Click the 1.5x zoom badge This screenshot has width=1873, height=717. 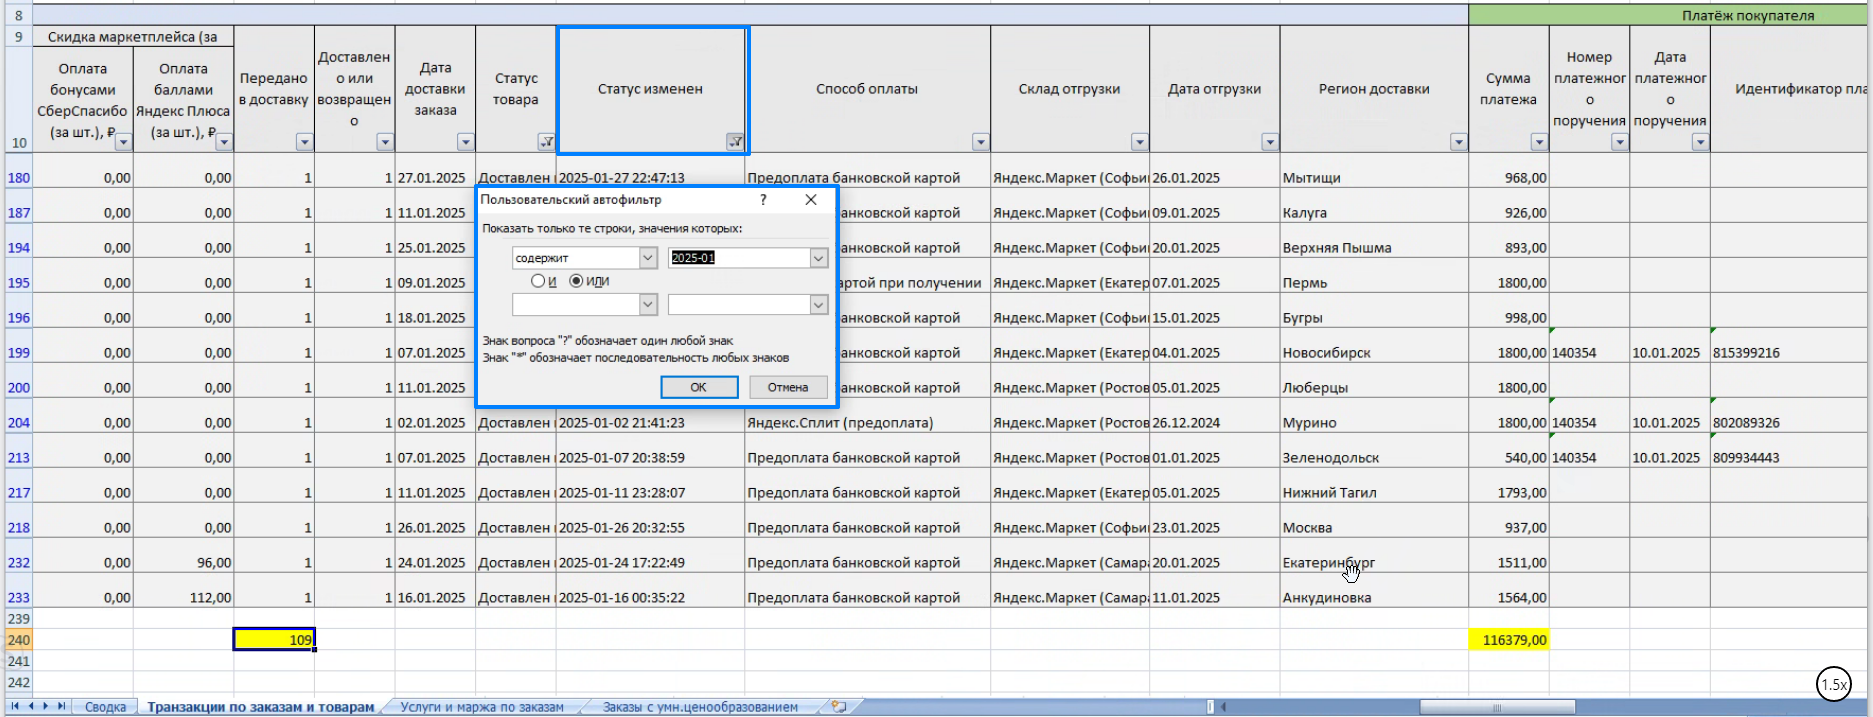(1833, 685)
